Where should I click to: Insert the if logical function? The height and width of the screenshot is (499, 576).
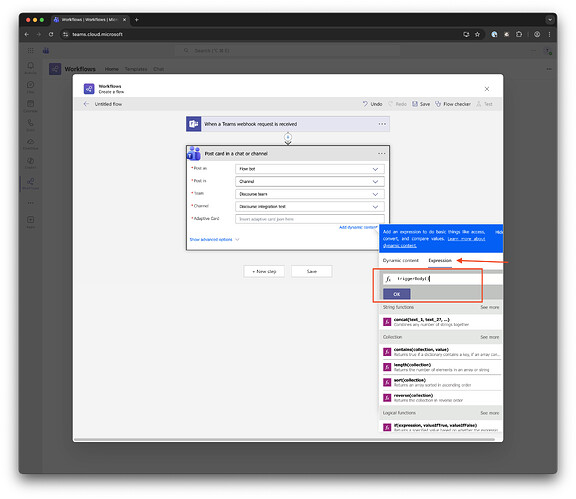[441, 427]
